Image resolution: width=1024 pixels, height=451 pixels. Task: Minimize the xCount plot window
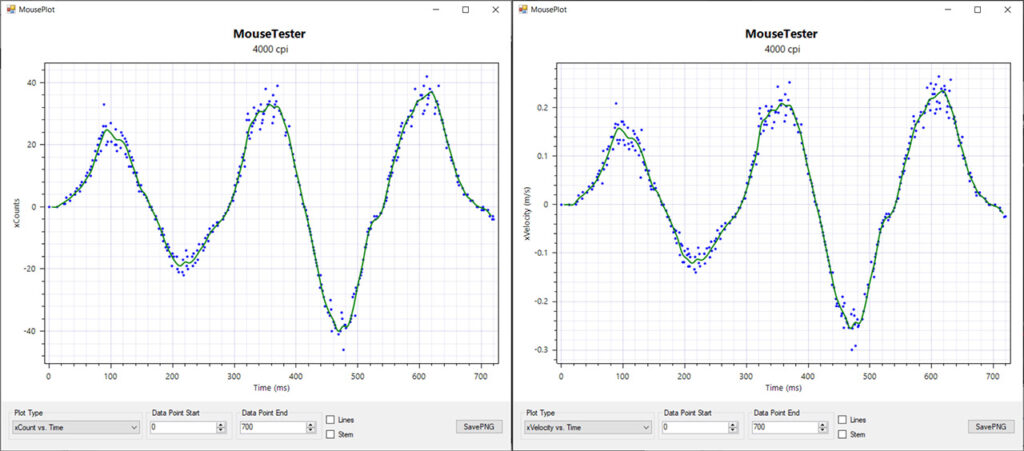[x=434, y=9]
